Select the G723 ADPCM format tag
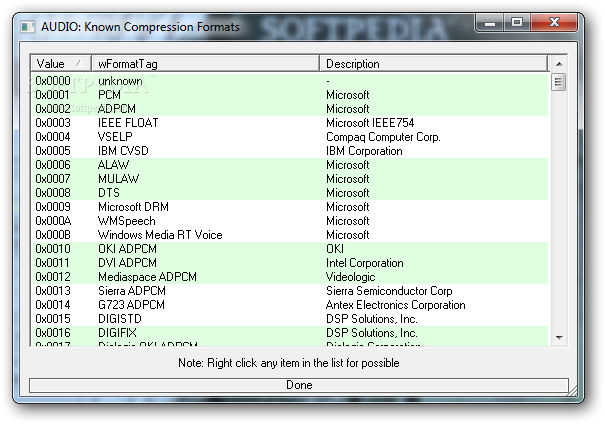The height and width of the screenshot is (424, 605). (x=131, y=305)
